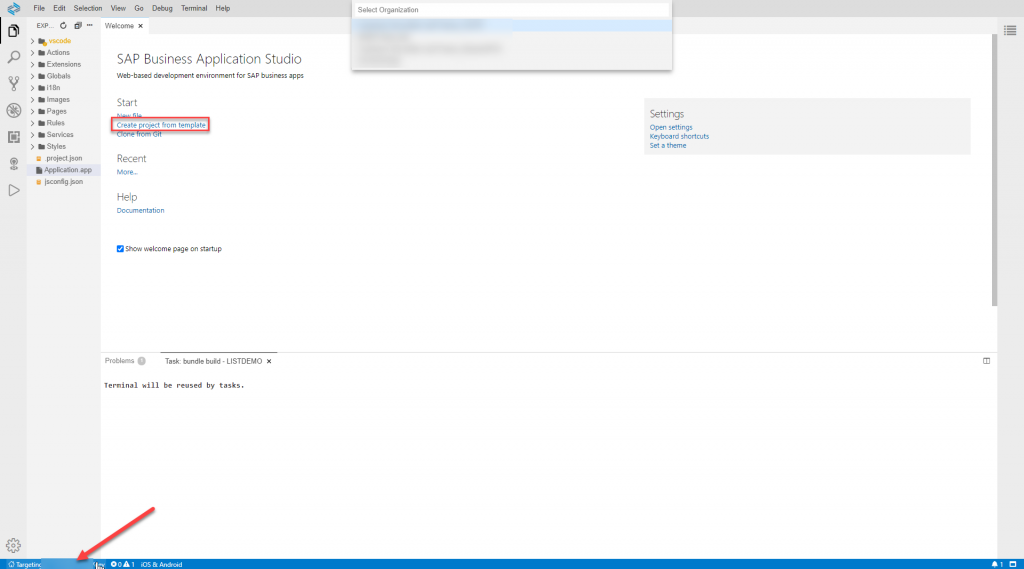Click the Clone from Git link
Viewport: 1024px width, 569px height.
coord(139,134)
